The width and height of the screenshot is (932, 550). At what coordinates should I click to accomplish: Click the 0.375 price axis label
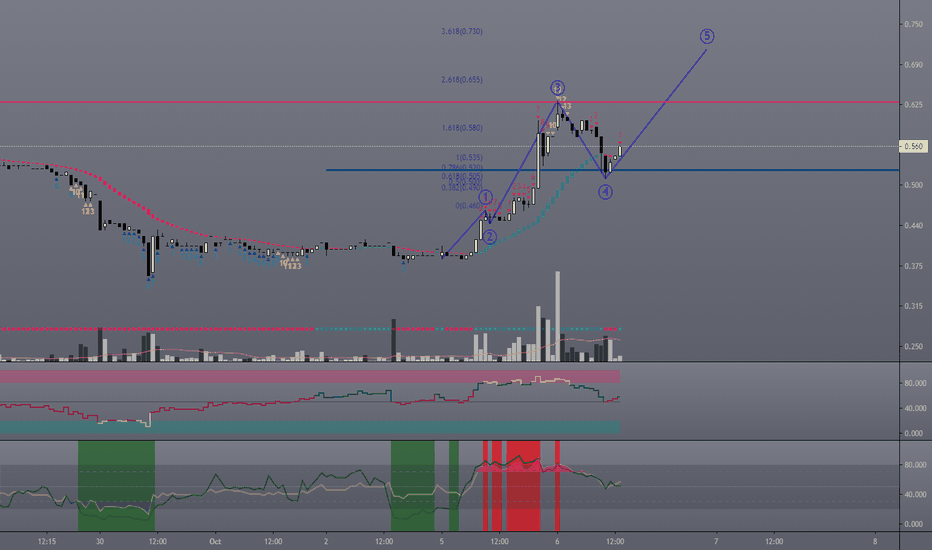(914, 266)
